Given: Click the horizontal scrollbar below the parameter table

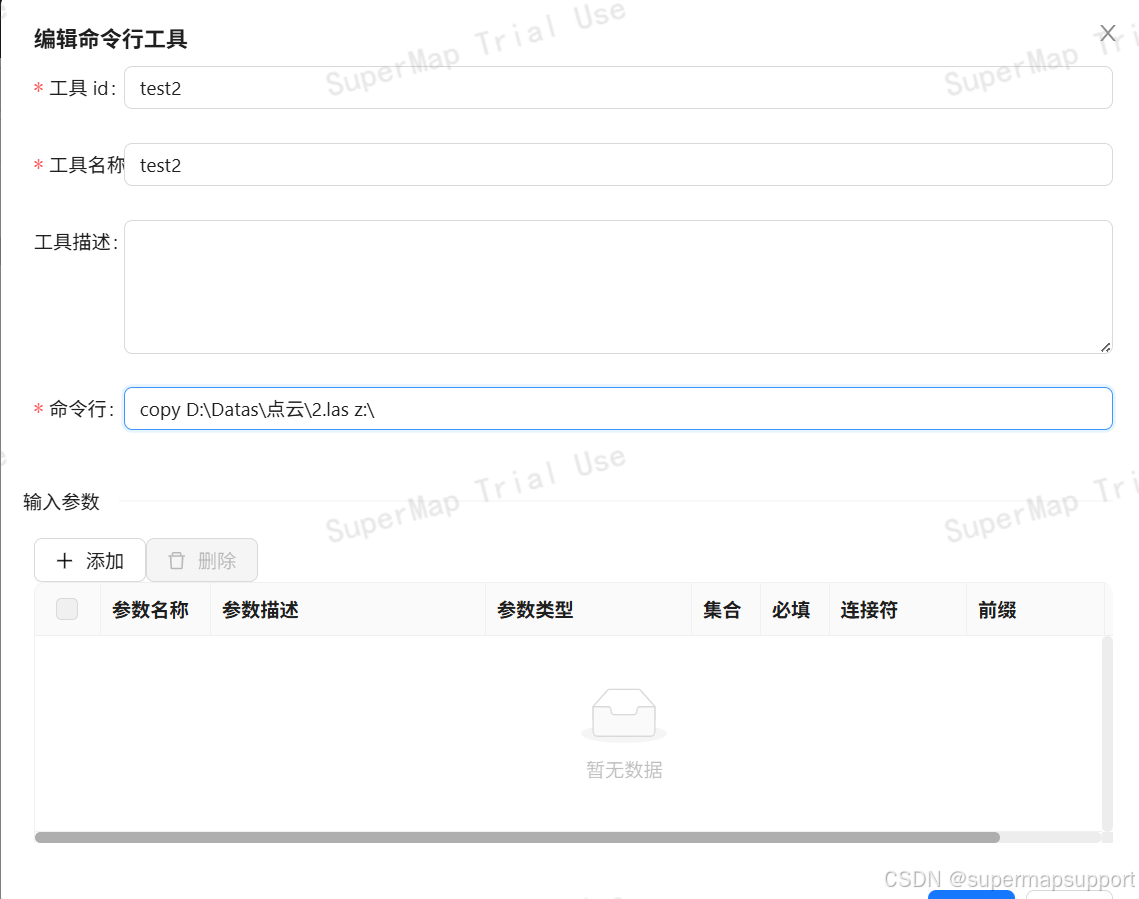Looking at the screenshot, I should point(520,836).
